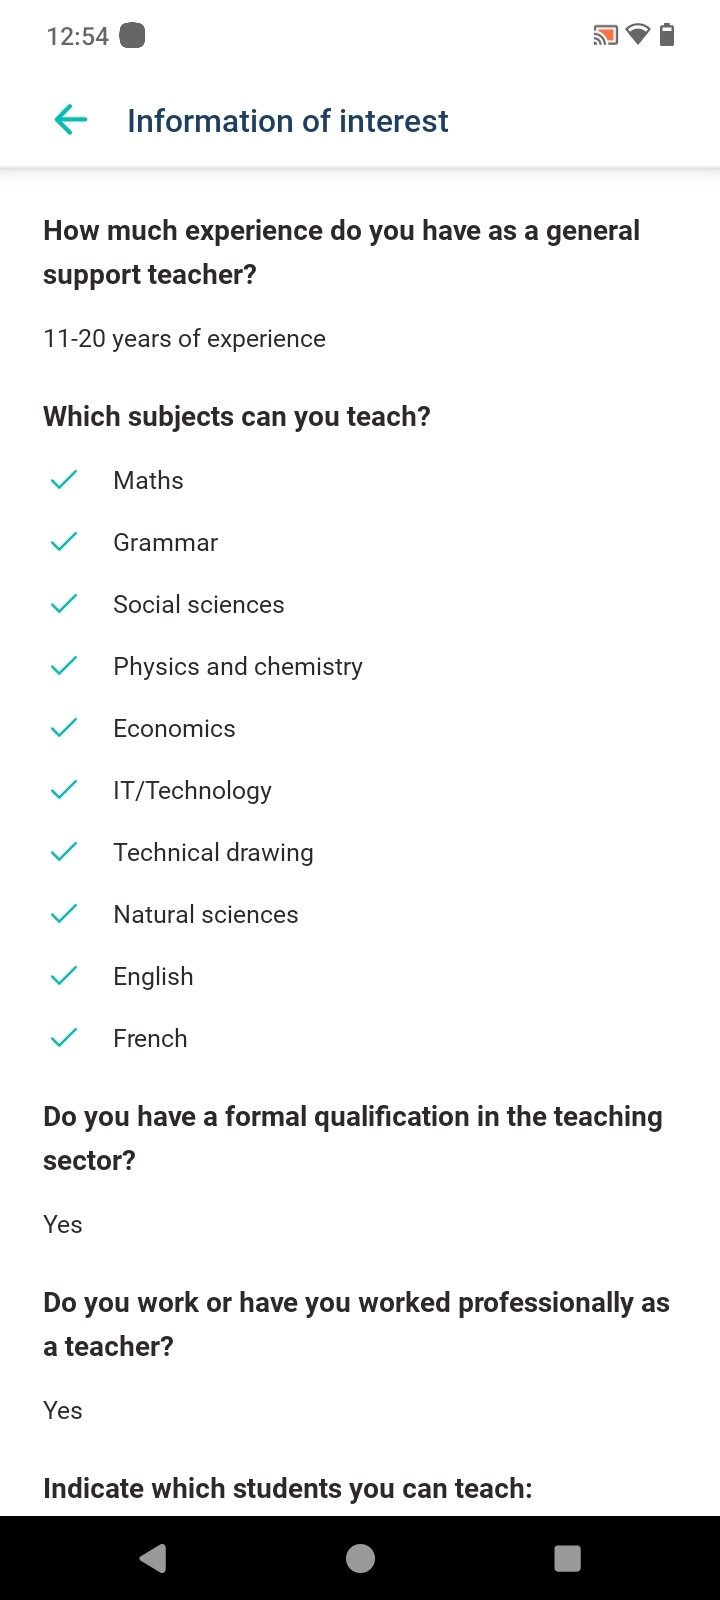This screenshot has height=1600, width=720.
Task: Tap the 'Yes' under formal qualification
Action: tap(63, 1225)
